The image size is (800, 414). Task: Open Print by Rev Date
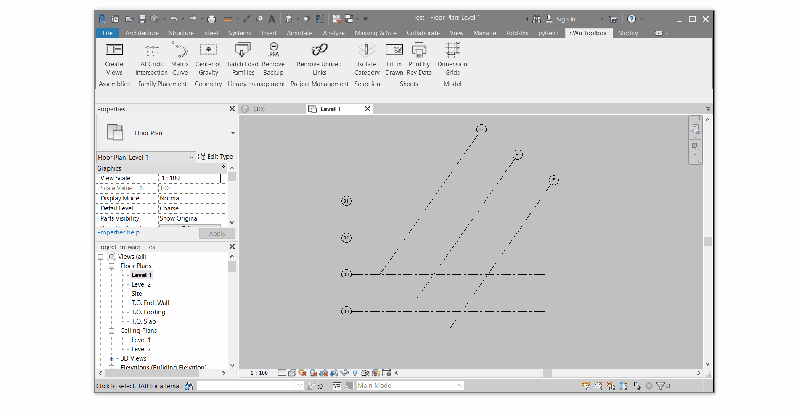[419, 59]
